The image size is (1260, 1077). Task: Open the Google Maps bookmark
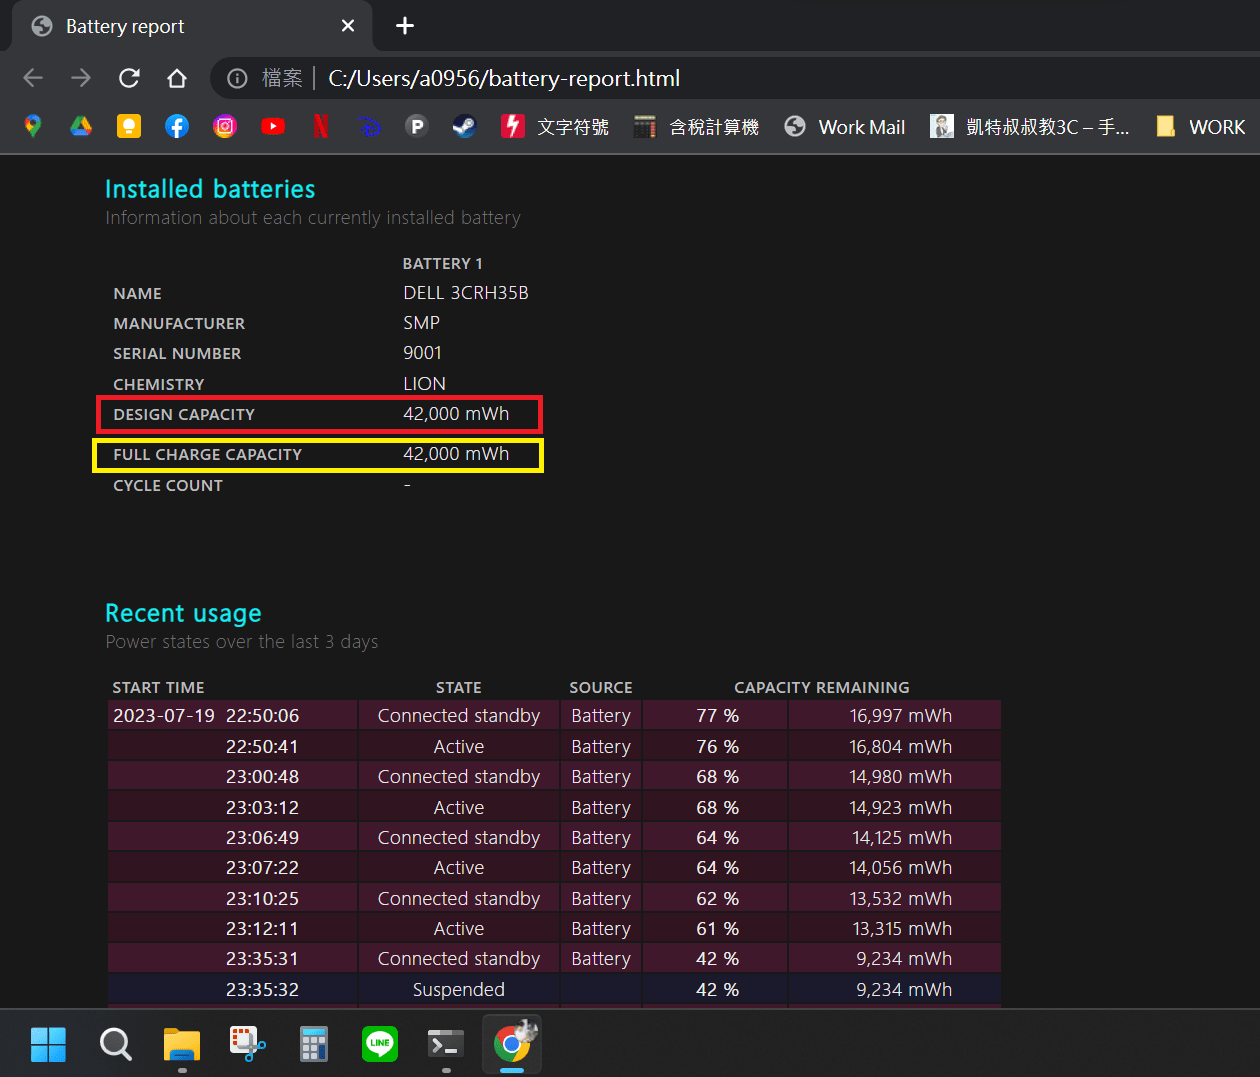click(x=33, y=126)
